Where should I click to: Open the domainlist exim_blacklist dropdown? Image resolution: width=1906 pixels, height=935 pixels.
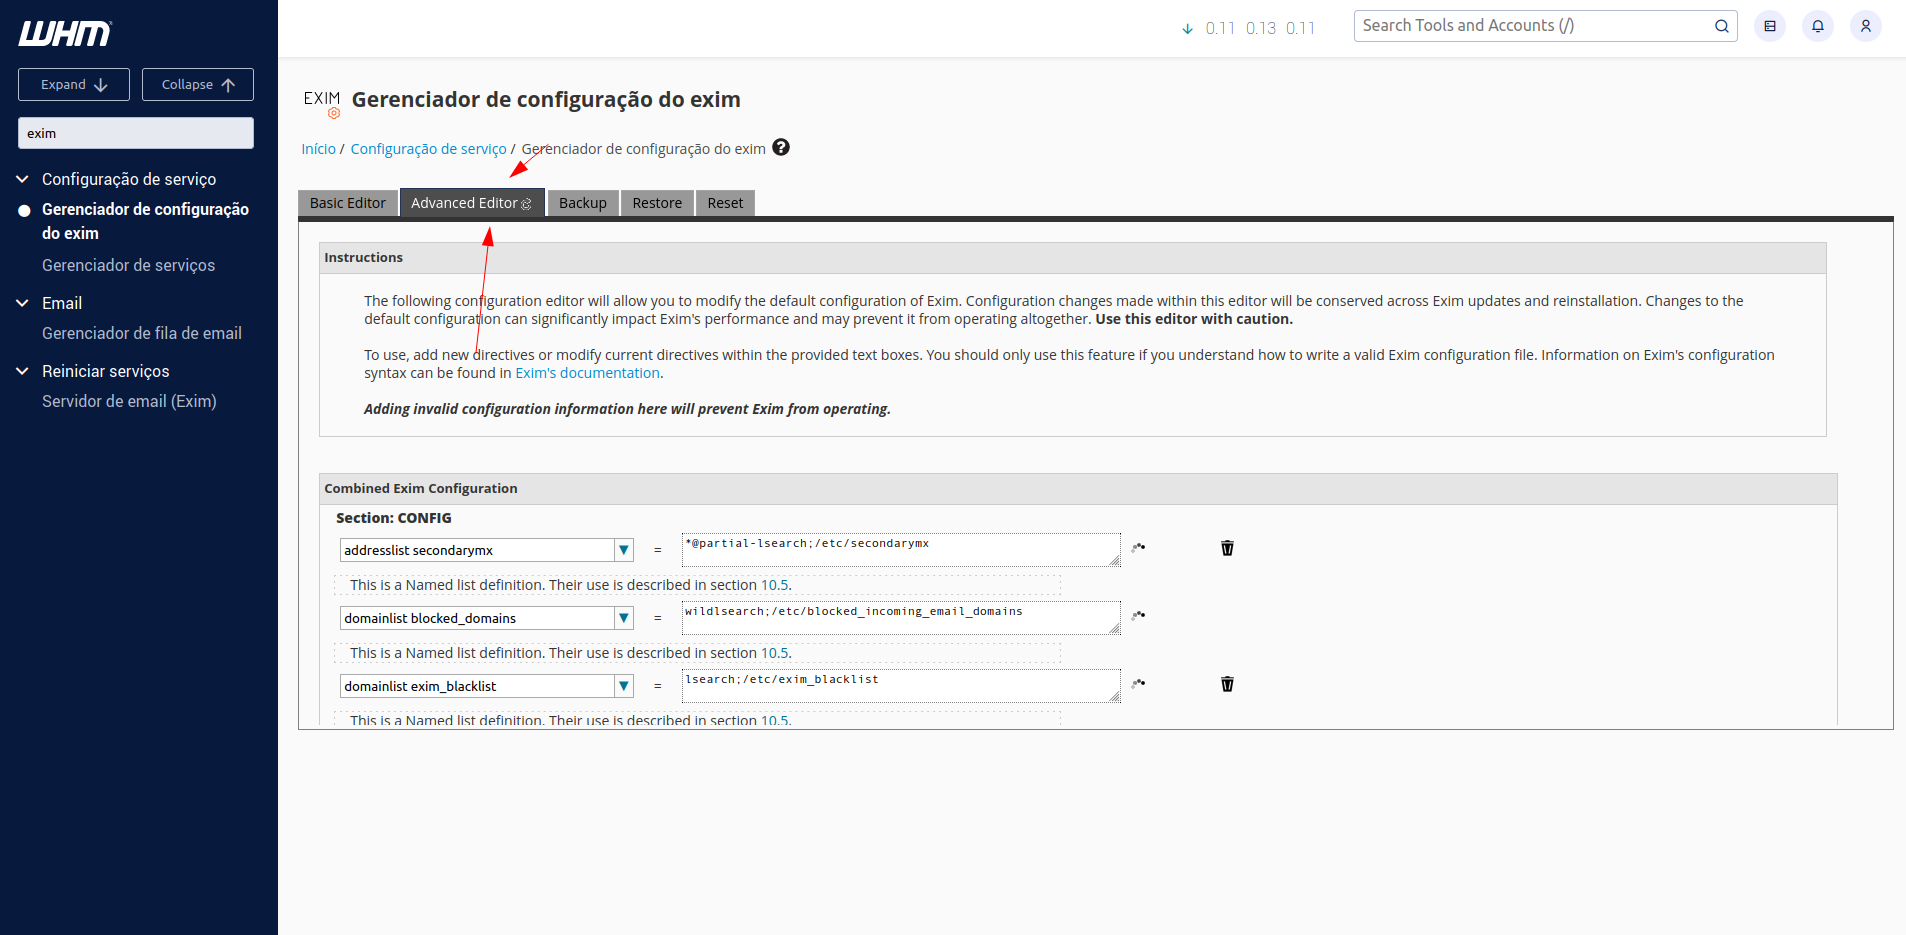point(624,686)
